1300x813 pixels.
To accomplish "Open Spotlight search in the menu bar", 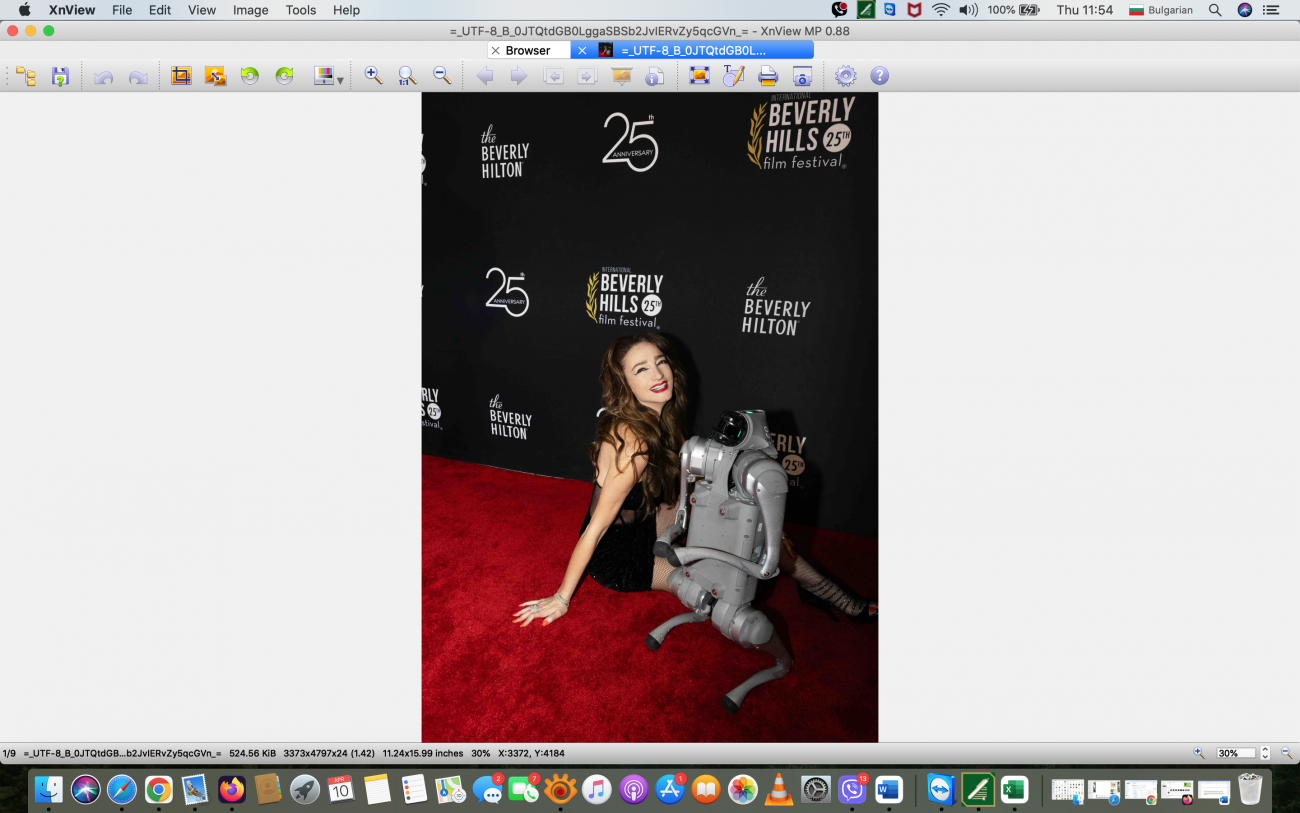I will point(1215,10).
